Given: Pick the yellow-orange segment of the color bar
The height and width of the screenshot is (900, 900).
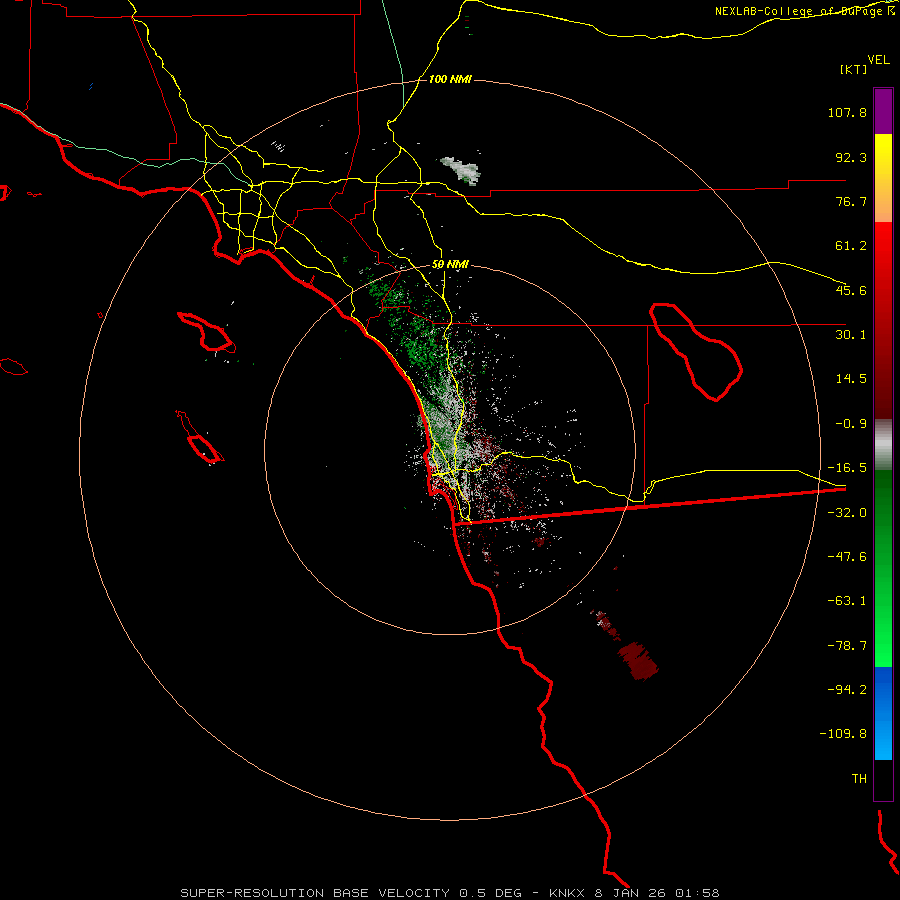Looking at the screenshot, I should [883, 178].
